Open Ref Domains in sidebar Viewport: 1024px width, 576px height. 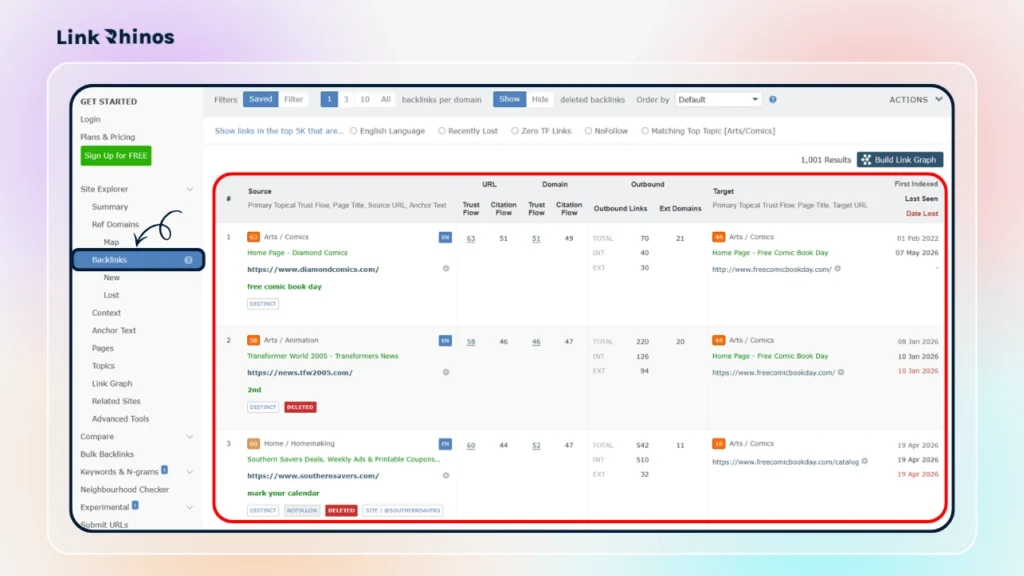coord(116,224)
